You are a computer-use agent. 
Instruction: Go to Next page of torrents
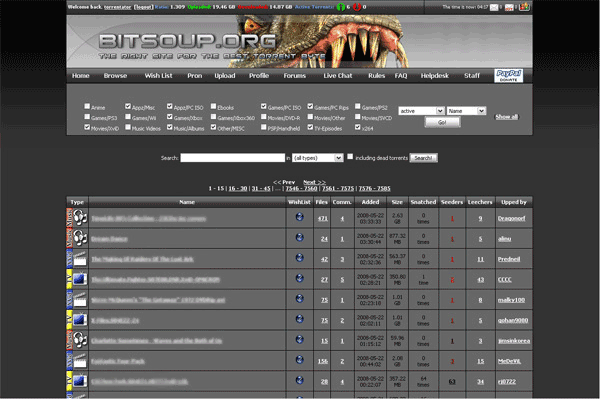click(x=314, y=182)
